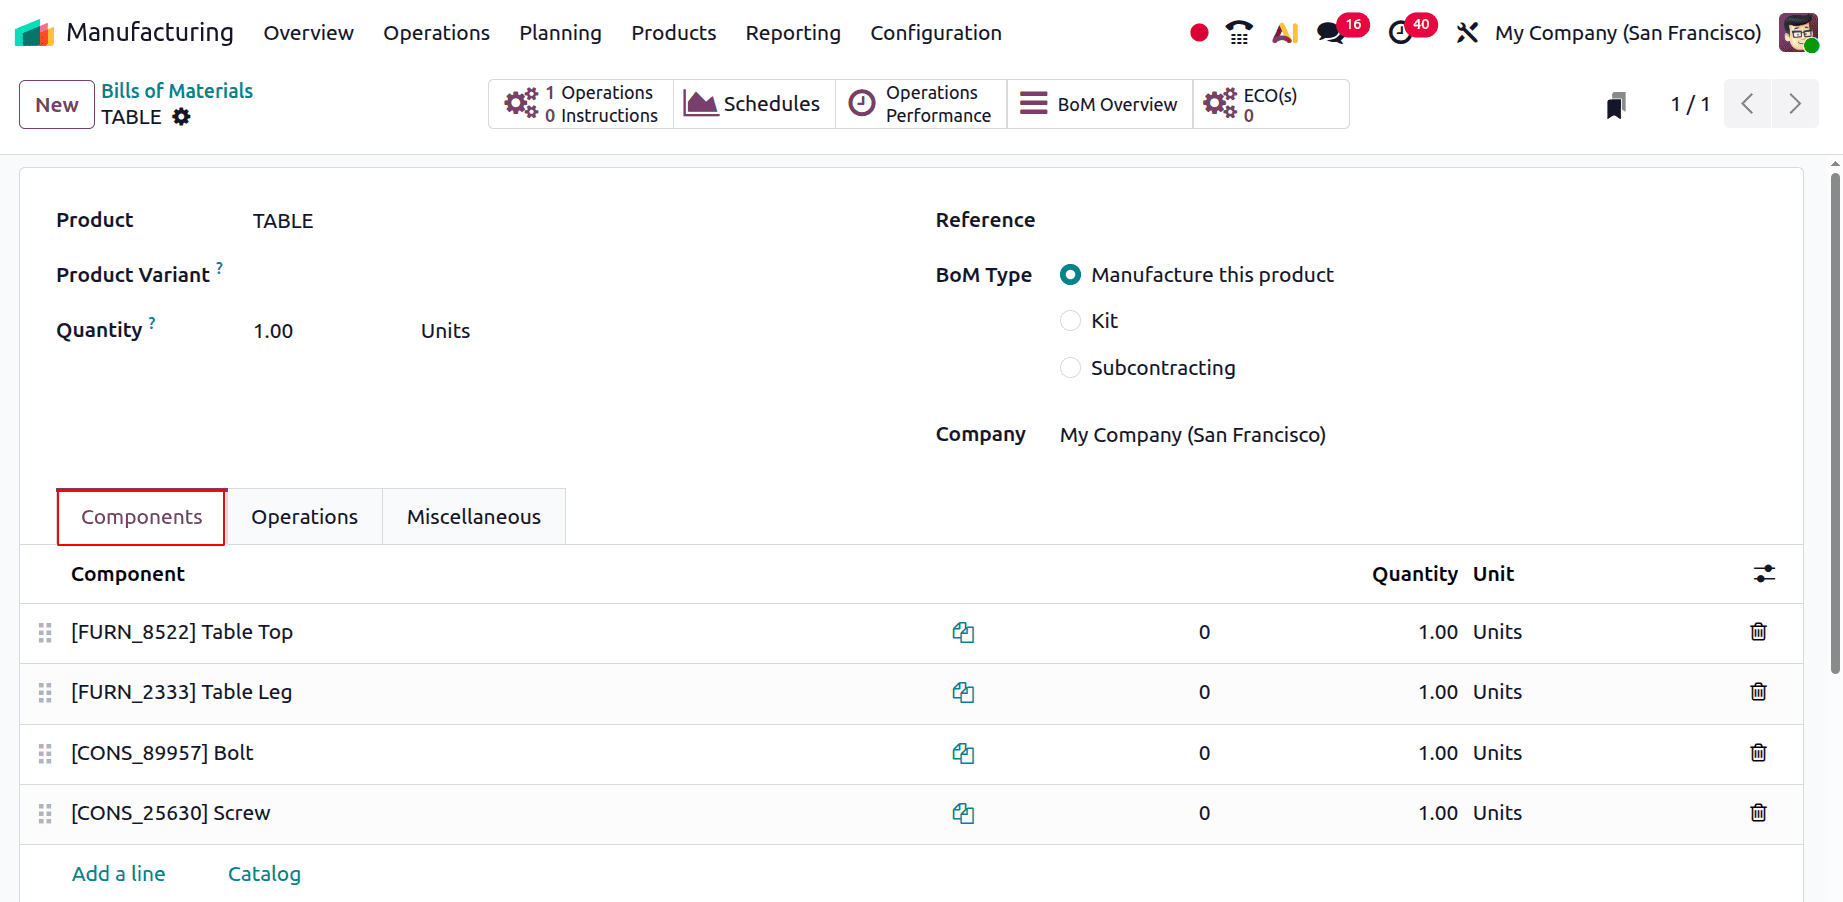Delete the Table Leg component row

1758,692
